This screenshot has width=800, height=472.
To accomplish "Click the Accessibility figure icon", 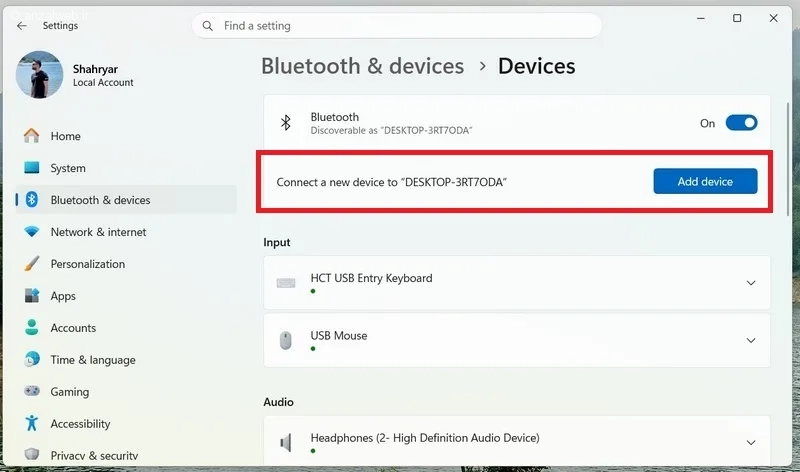I will click(32, 423).
